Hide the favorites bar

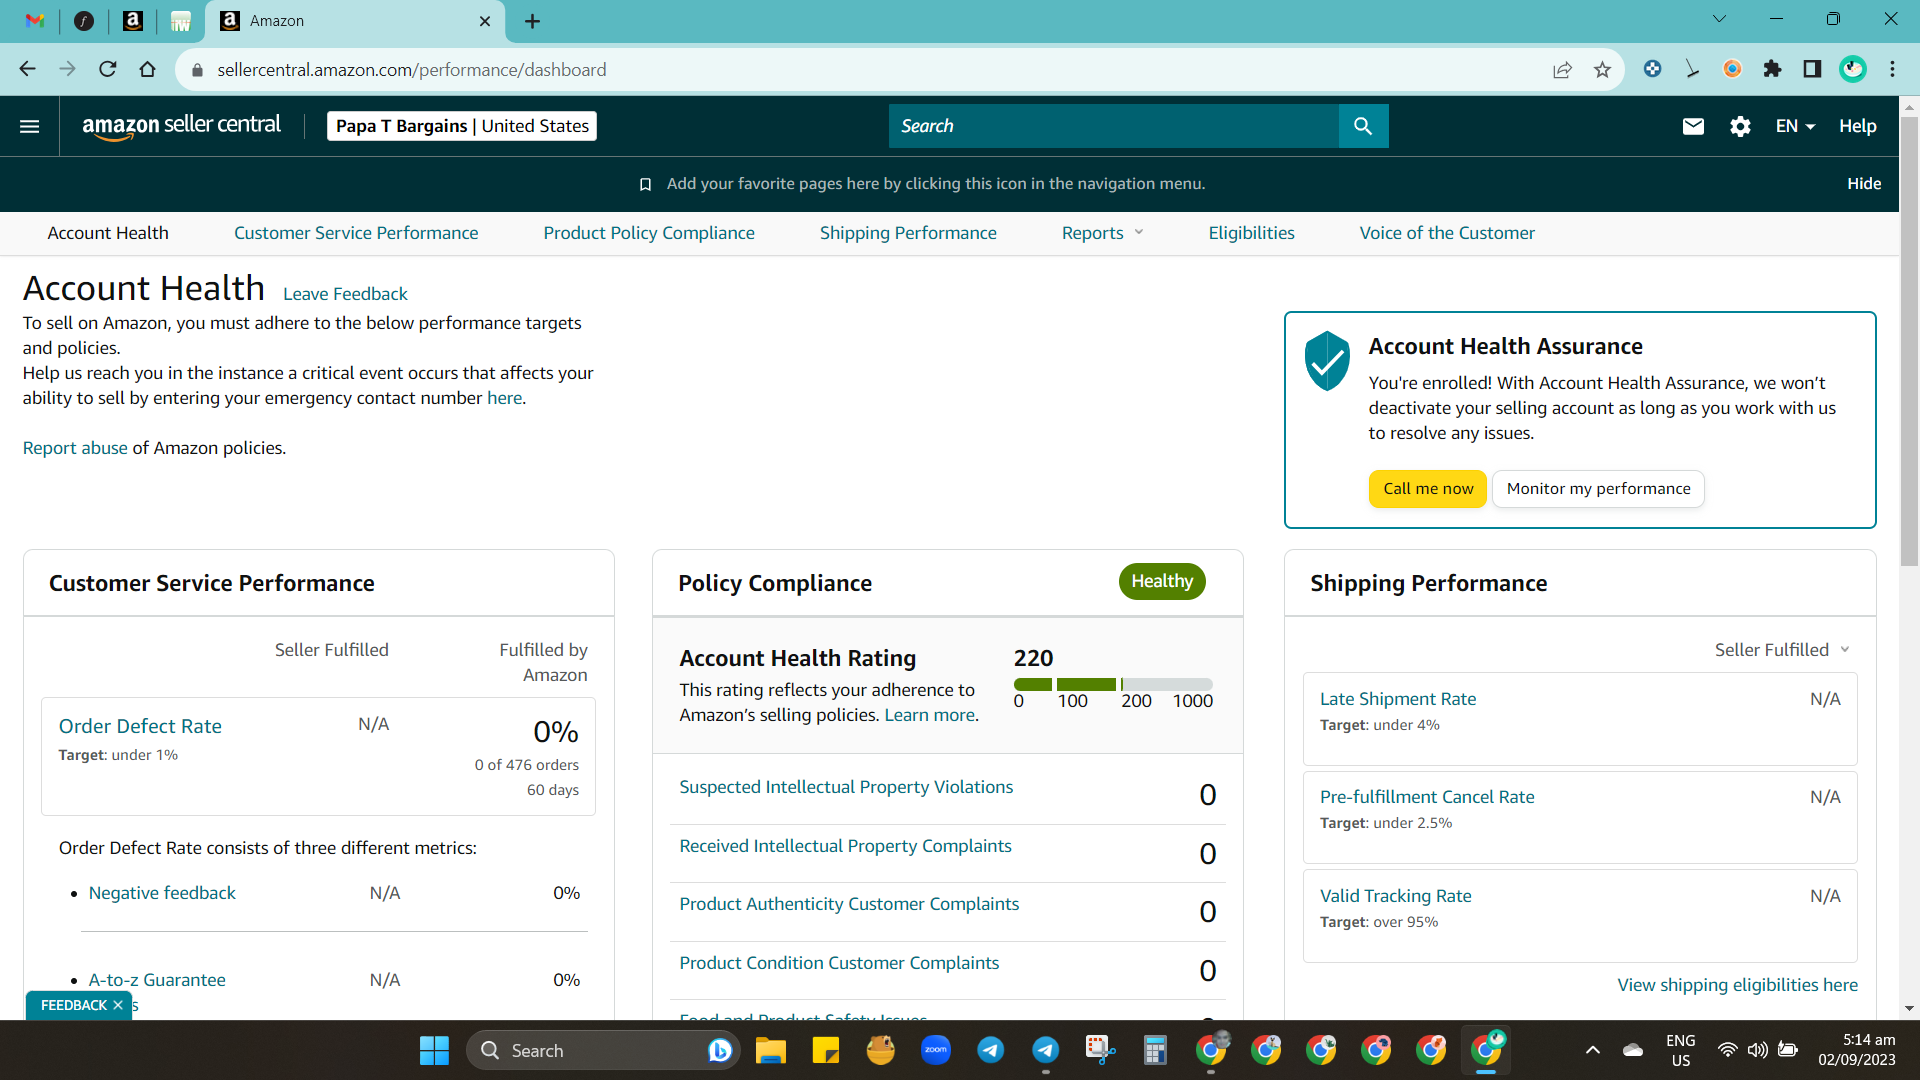pyautogui.click(x=1864, y=184)
